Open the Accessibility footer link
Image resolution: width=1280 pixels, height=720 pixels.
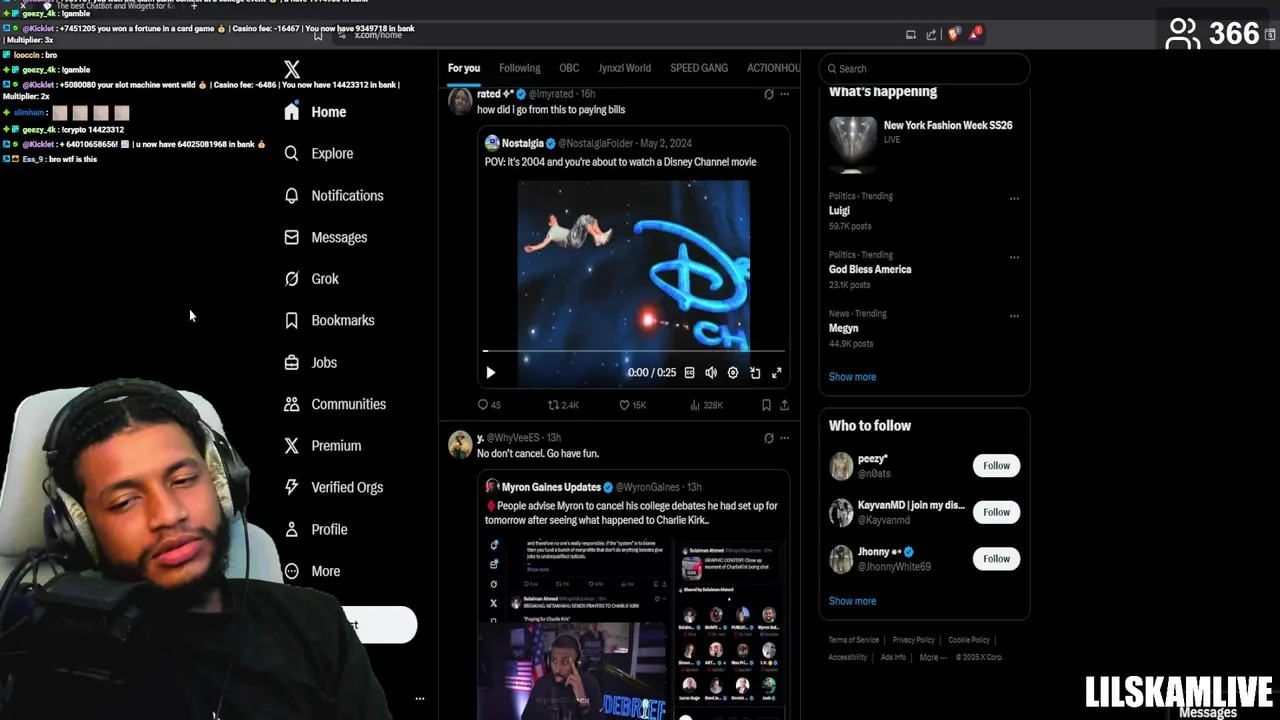848,657
